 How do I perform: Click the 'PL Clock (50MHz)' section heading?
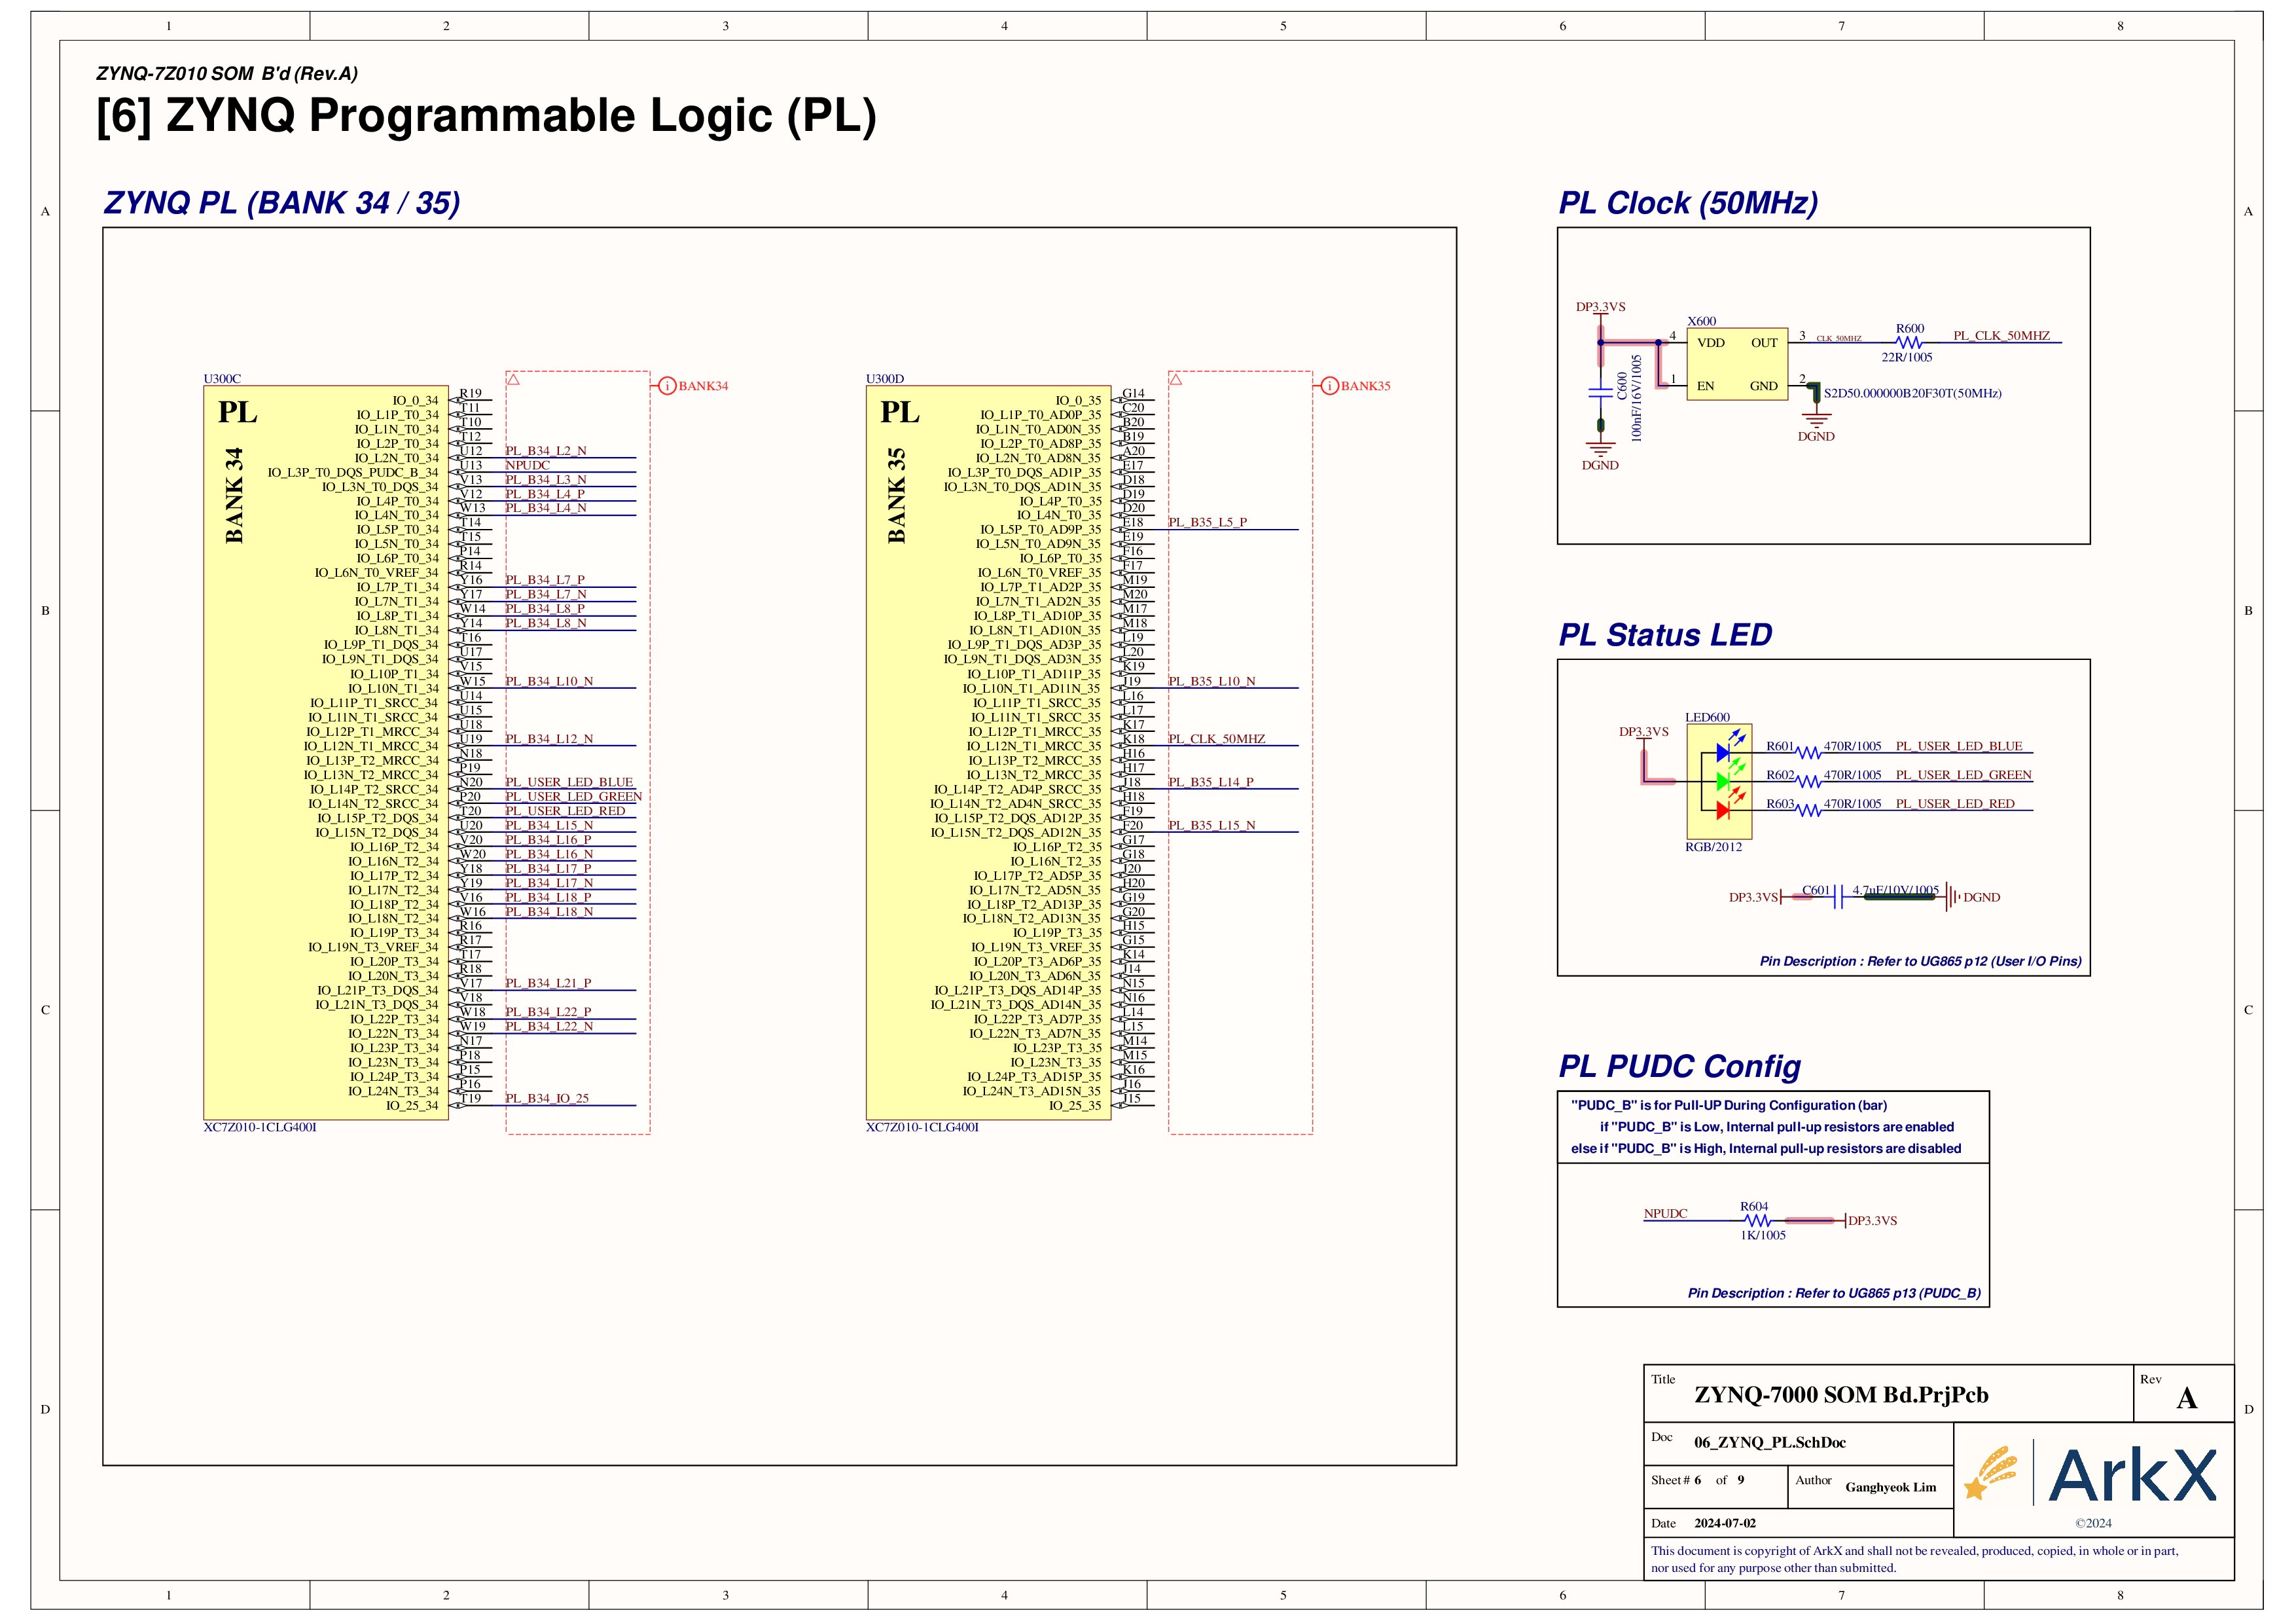click(x=1688, y=203)
